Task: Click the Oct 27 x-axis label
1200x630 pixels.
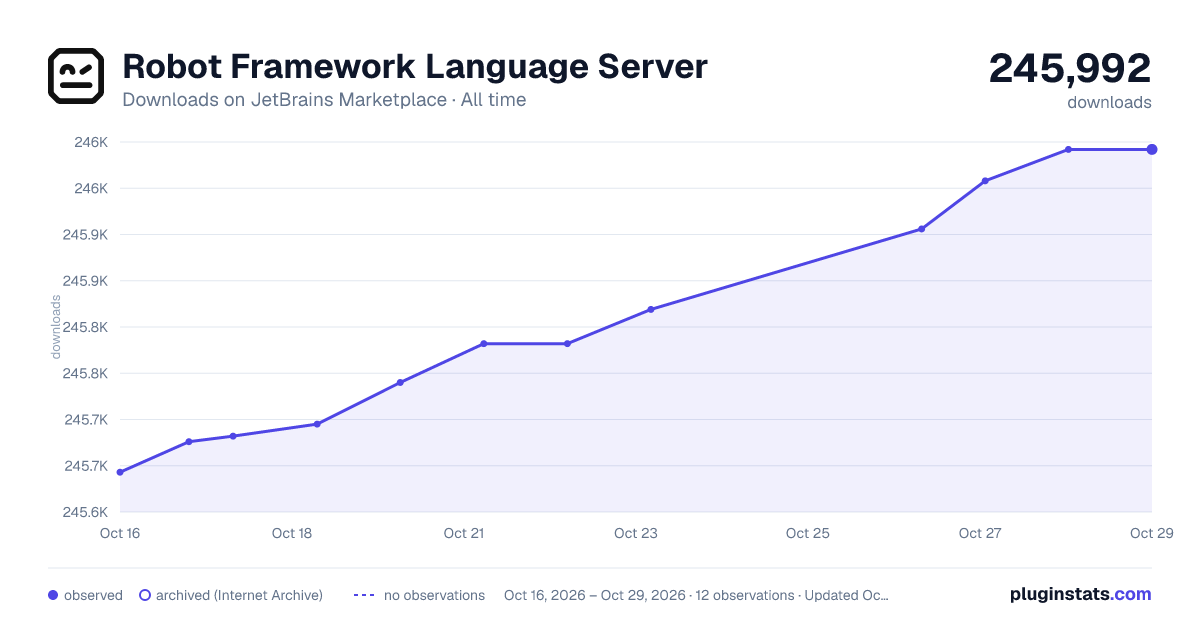Action: [980, 533]
